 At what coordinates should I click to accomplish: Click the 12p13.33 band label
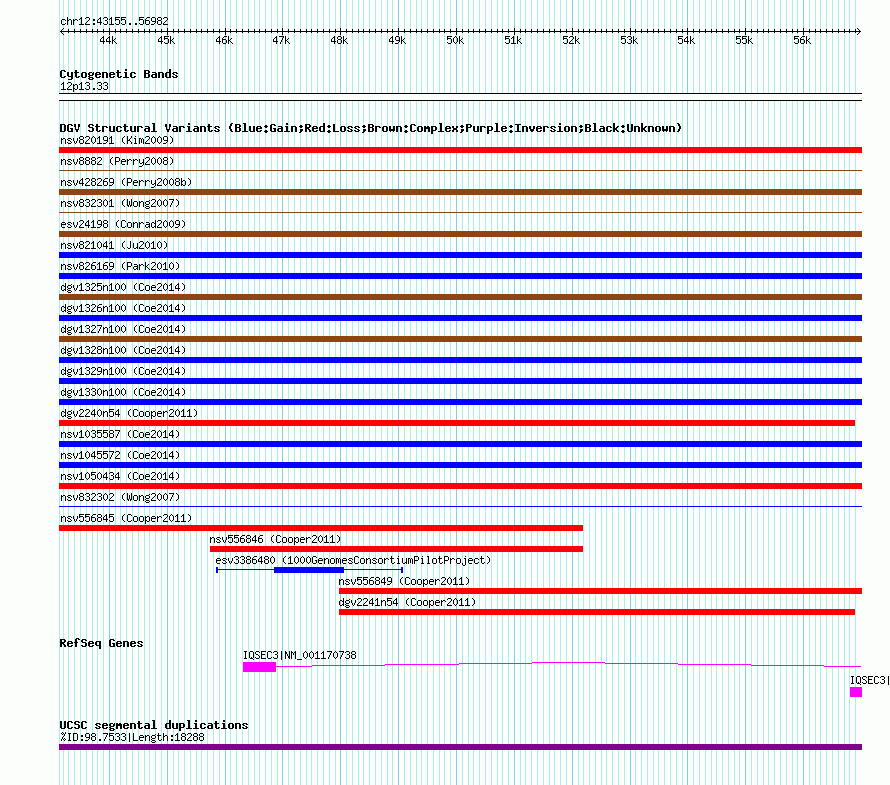click(84, 86)
